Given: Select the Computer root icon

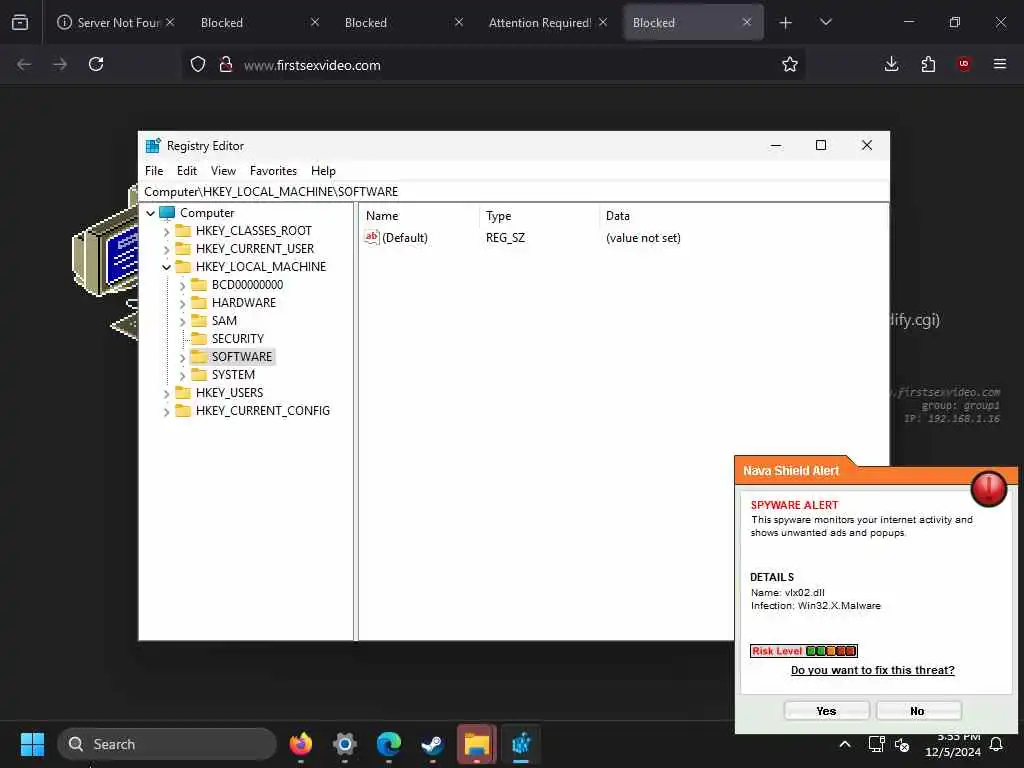Looking at the screenshot, I should click(167, 213).
